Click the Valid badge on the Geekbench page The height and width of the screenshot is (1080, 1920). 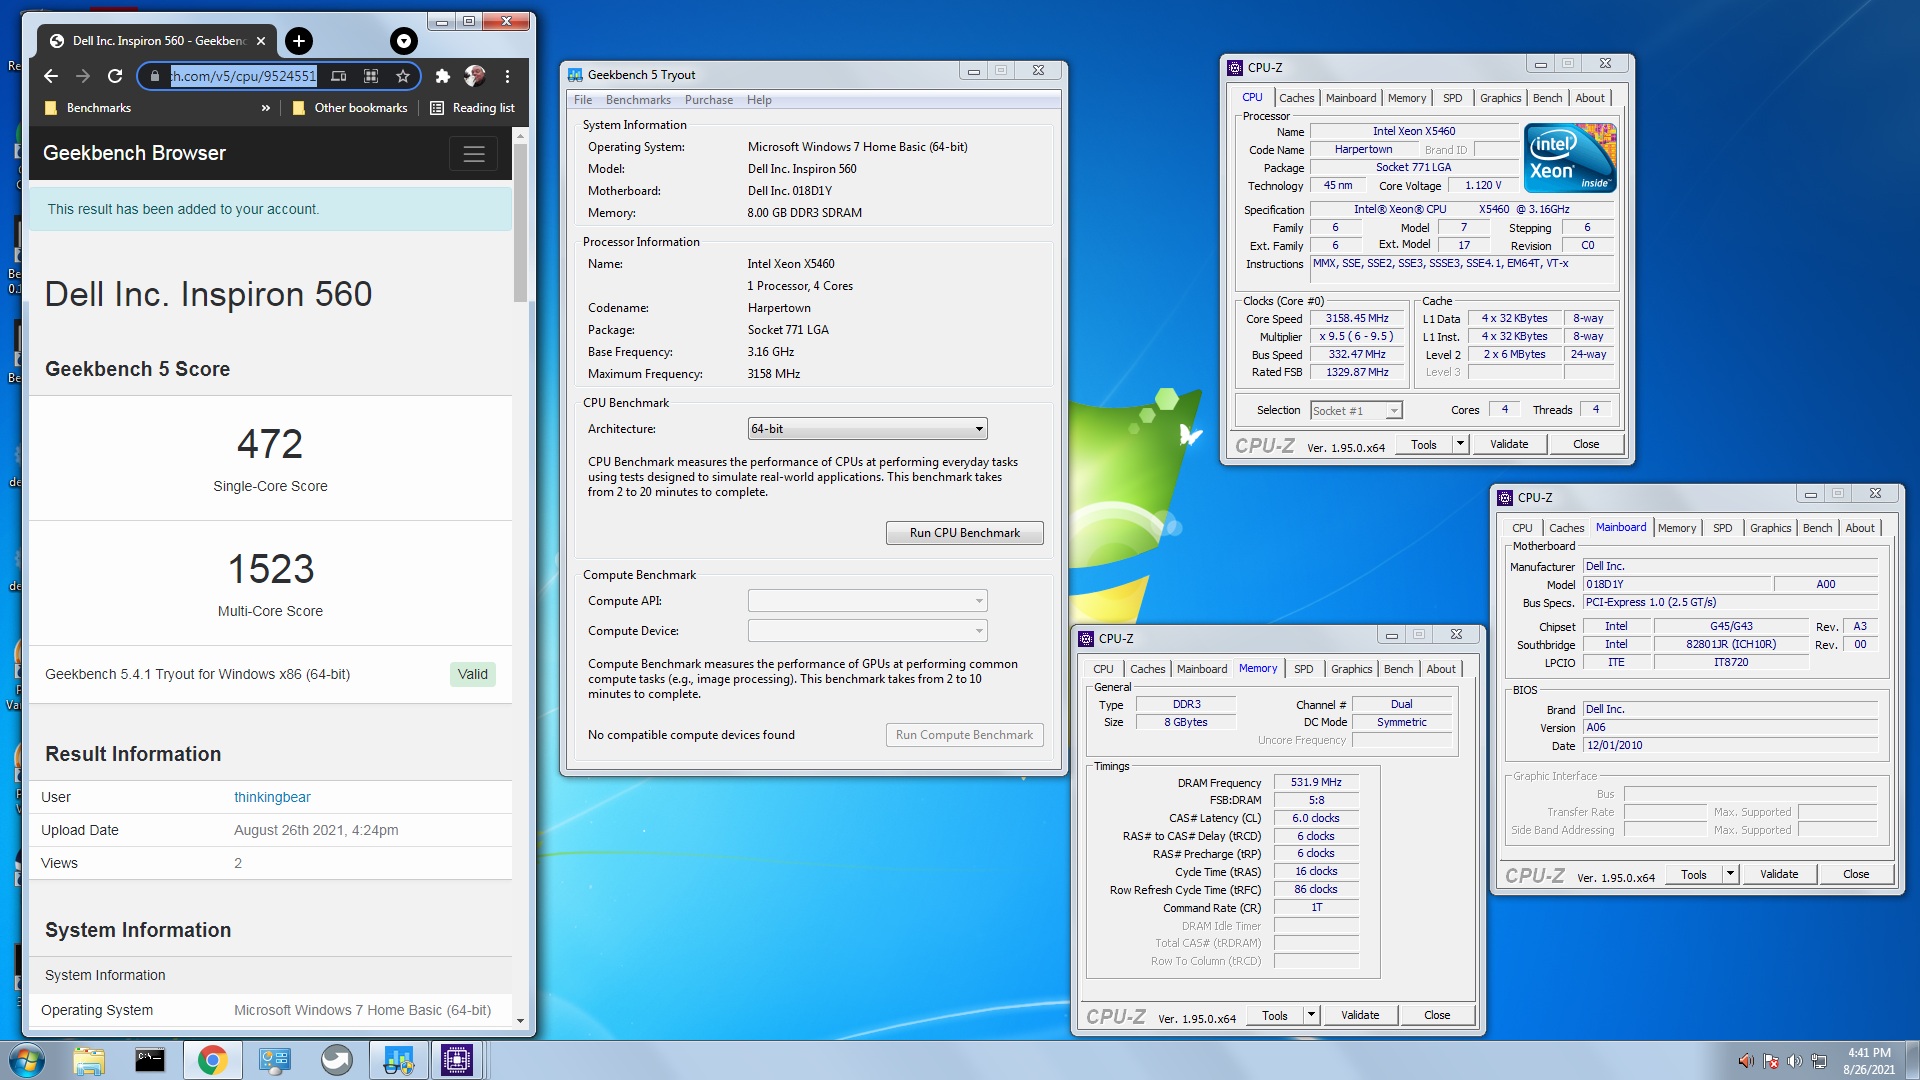[x=473, y=675]
